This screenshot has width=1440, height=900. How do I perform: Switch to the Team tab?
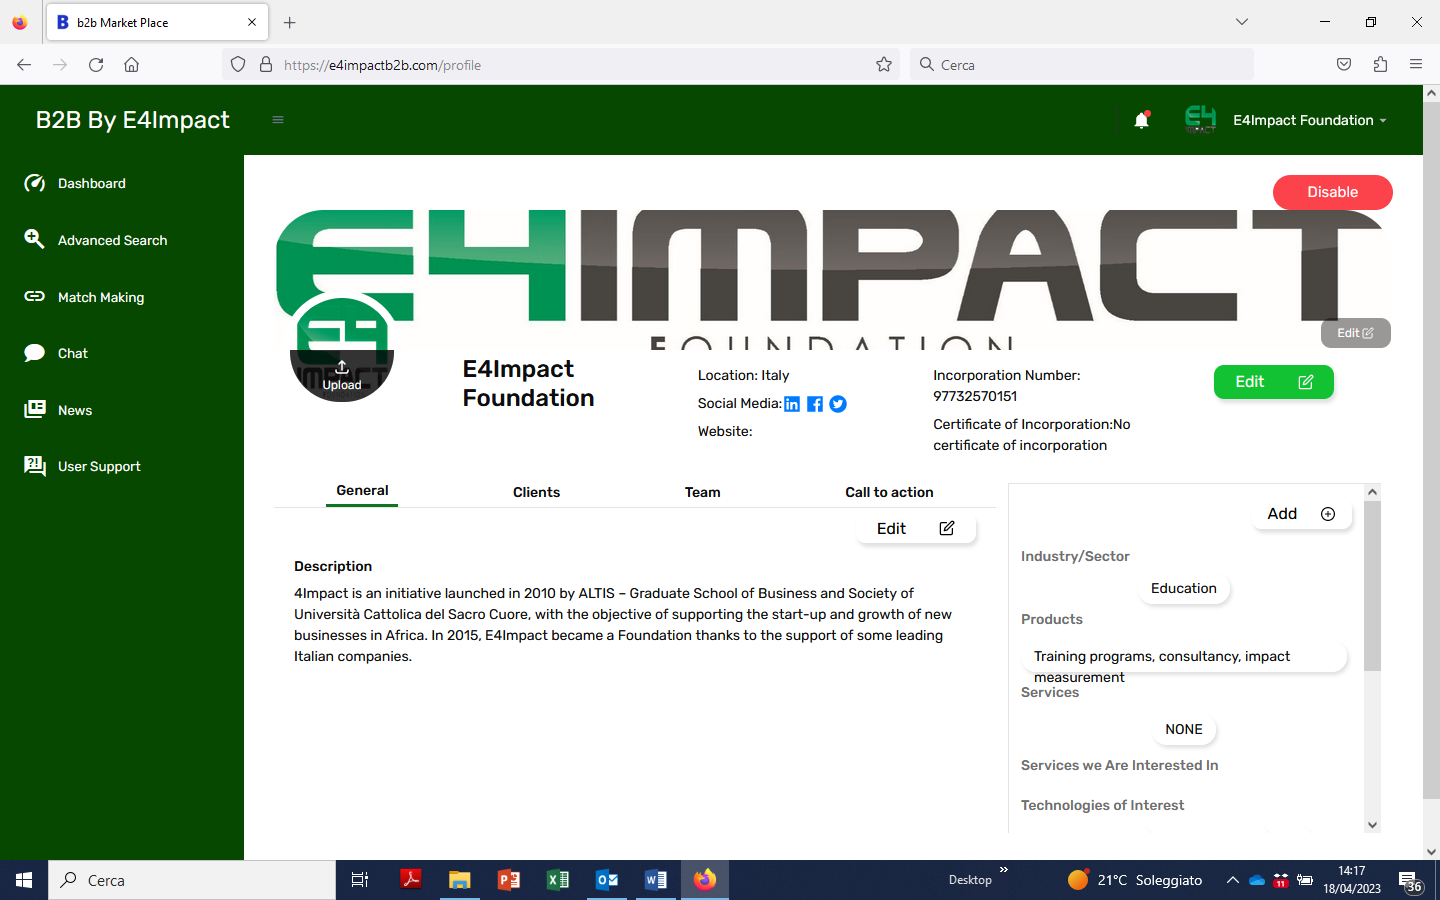702,492
